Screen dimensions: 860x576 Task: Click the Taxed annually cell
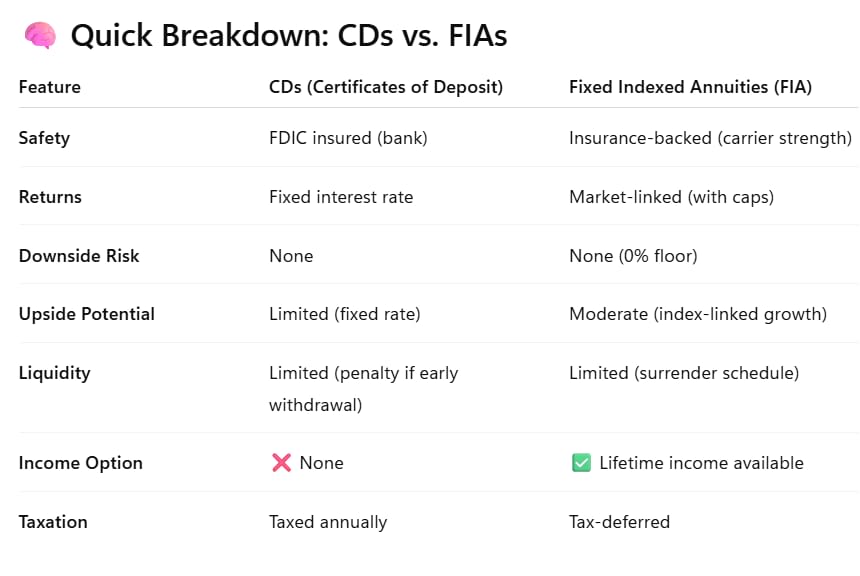tap(328, 522)
